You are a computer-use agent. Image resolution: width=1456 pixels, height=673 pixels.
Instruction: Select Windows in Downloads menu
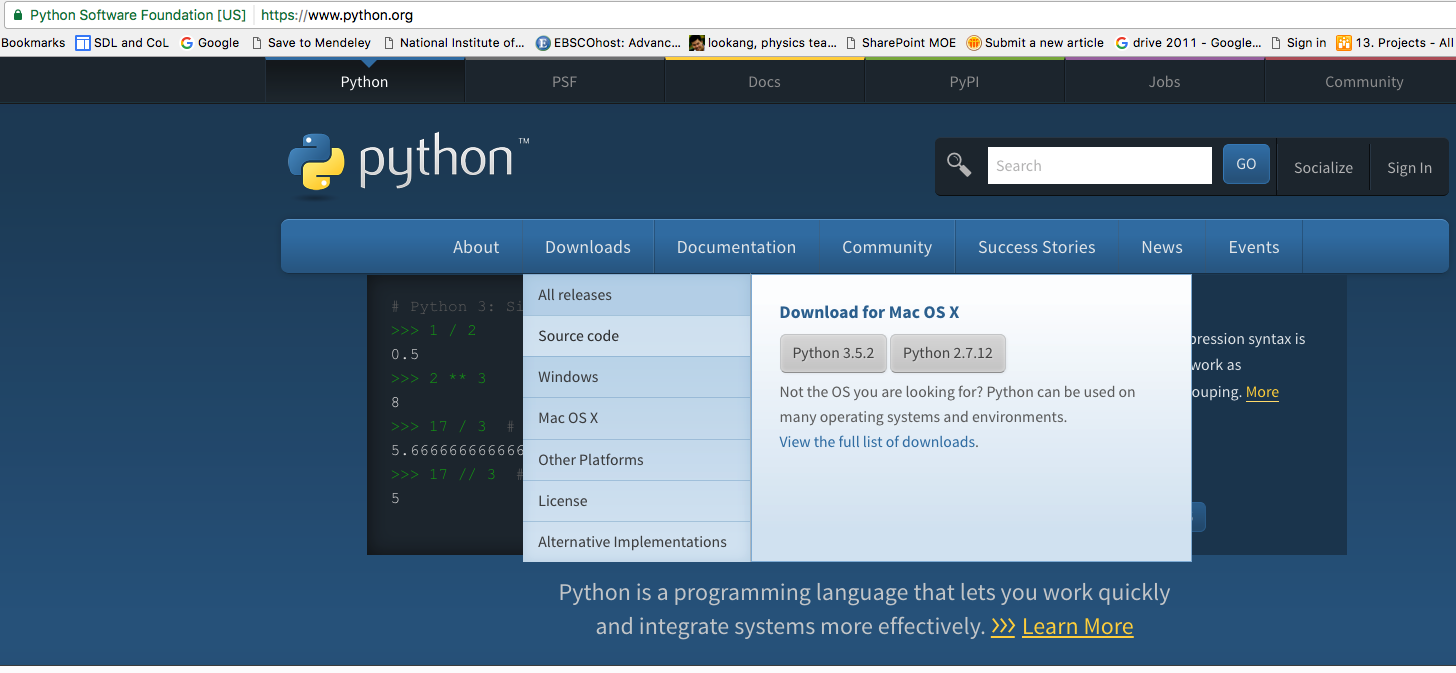click(x=637, y=377)
